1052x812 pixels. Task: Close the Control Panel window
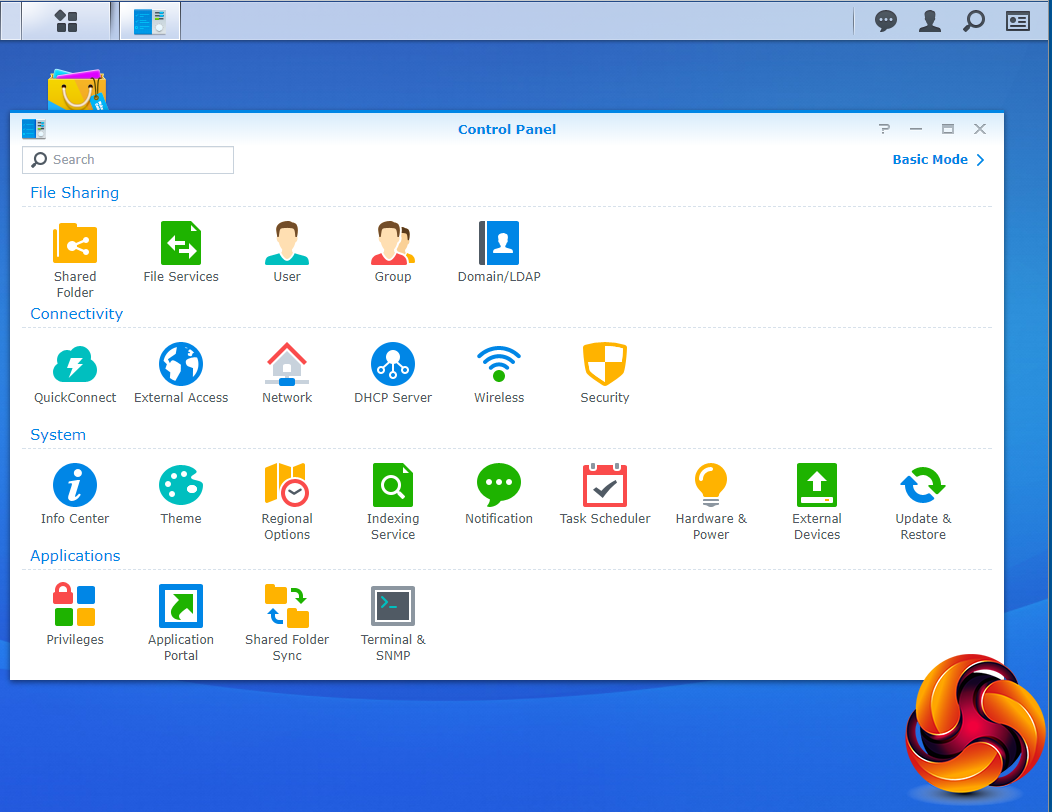pos(980,129)
